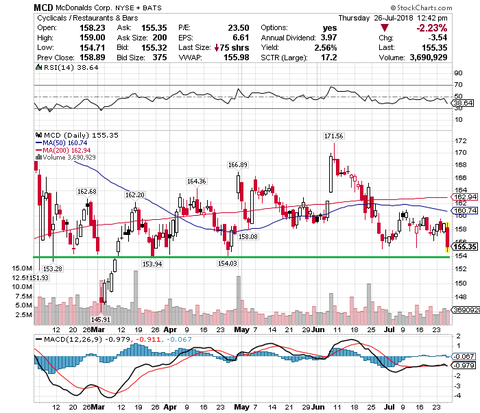This screenshot has width=480, height=413.
Task: Click the 171.56 peak price label
Action: (334, 136)
